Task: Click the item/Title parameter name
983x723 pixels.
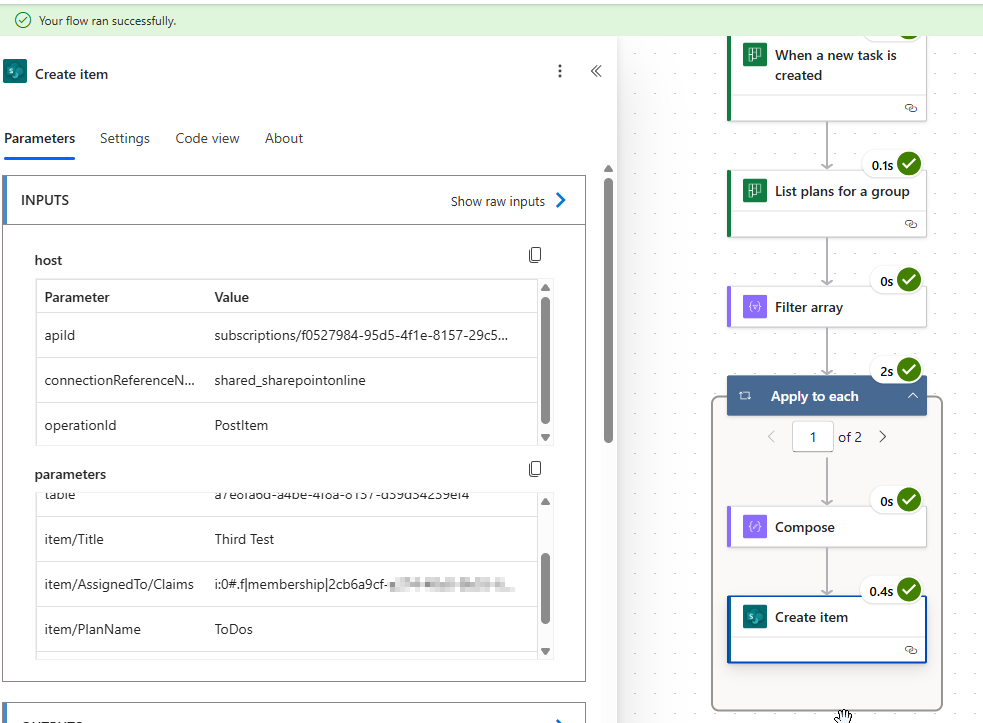Action: point(74,539)
